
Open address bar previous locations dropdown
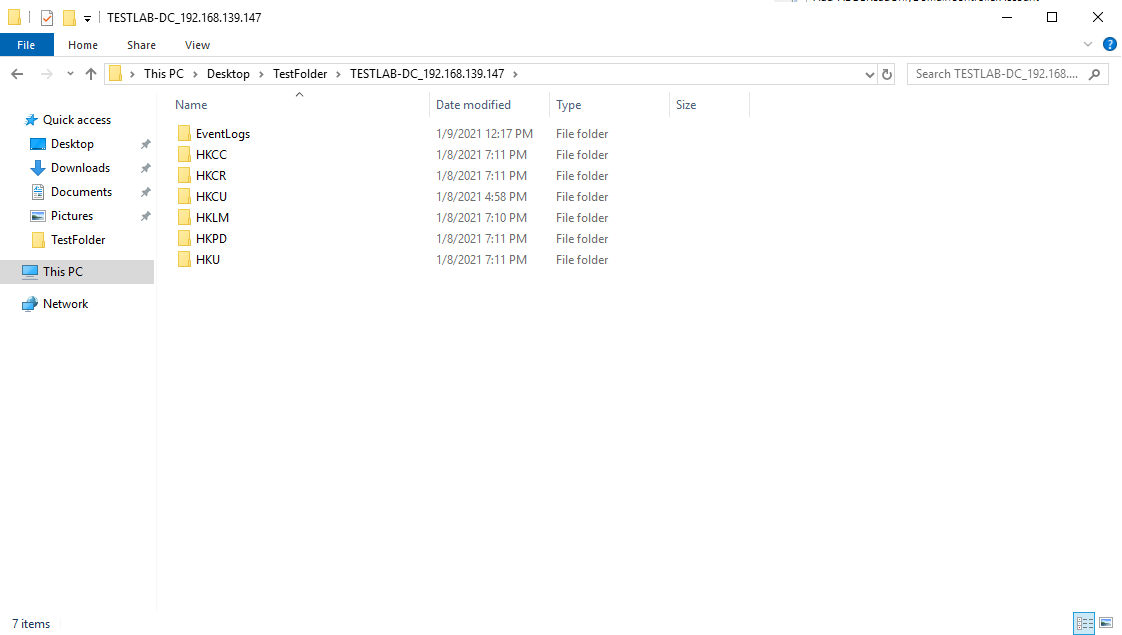coord(869,74)
